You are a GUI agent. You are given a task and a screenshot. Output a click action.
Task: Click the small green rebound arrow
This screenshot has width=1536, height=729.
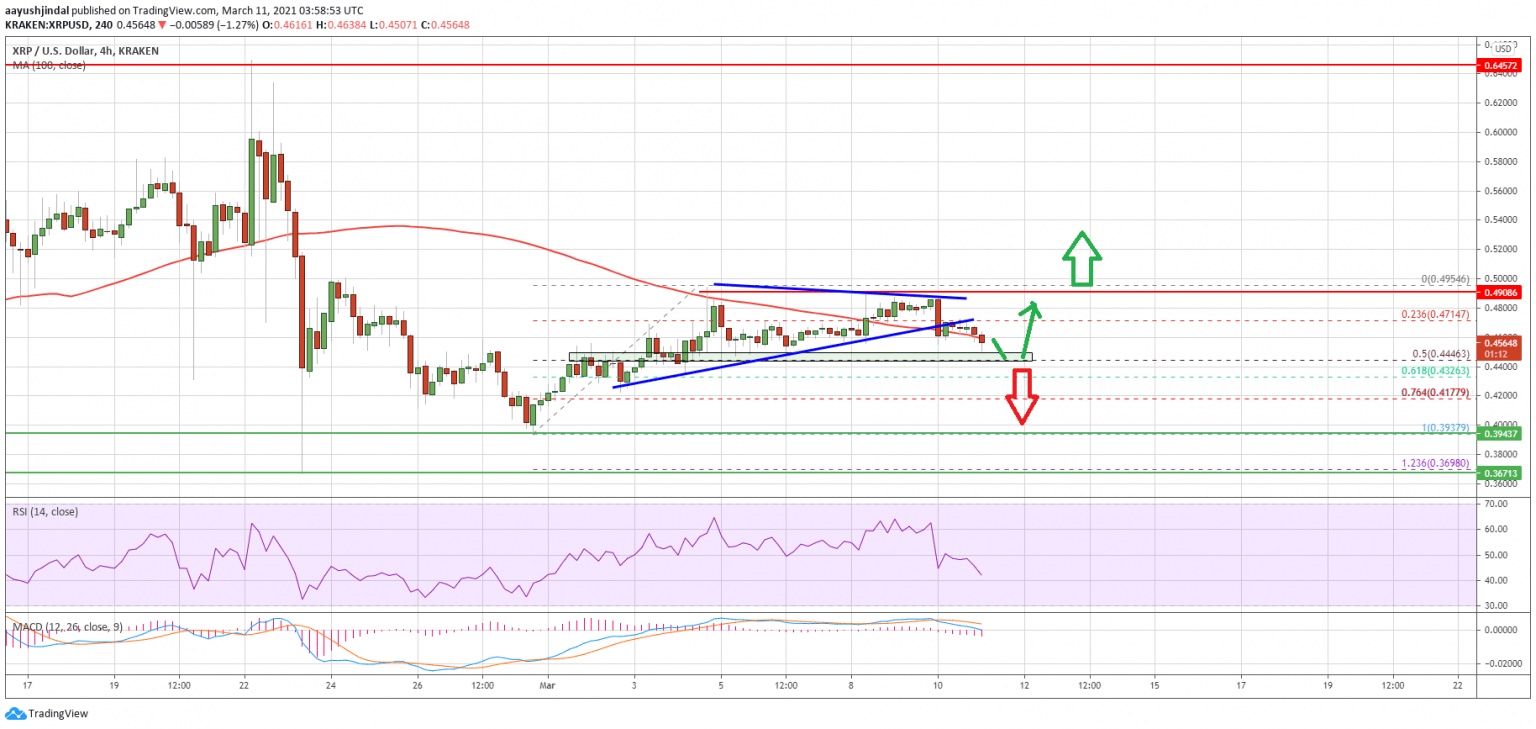[x=1014, y=330]
